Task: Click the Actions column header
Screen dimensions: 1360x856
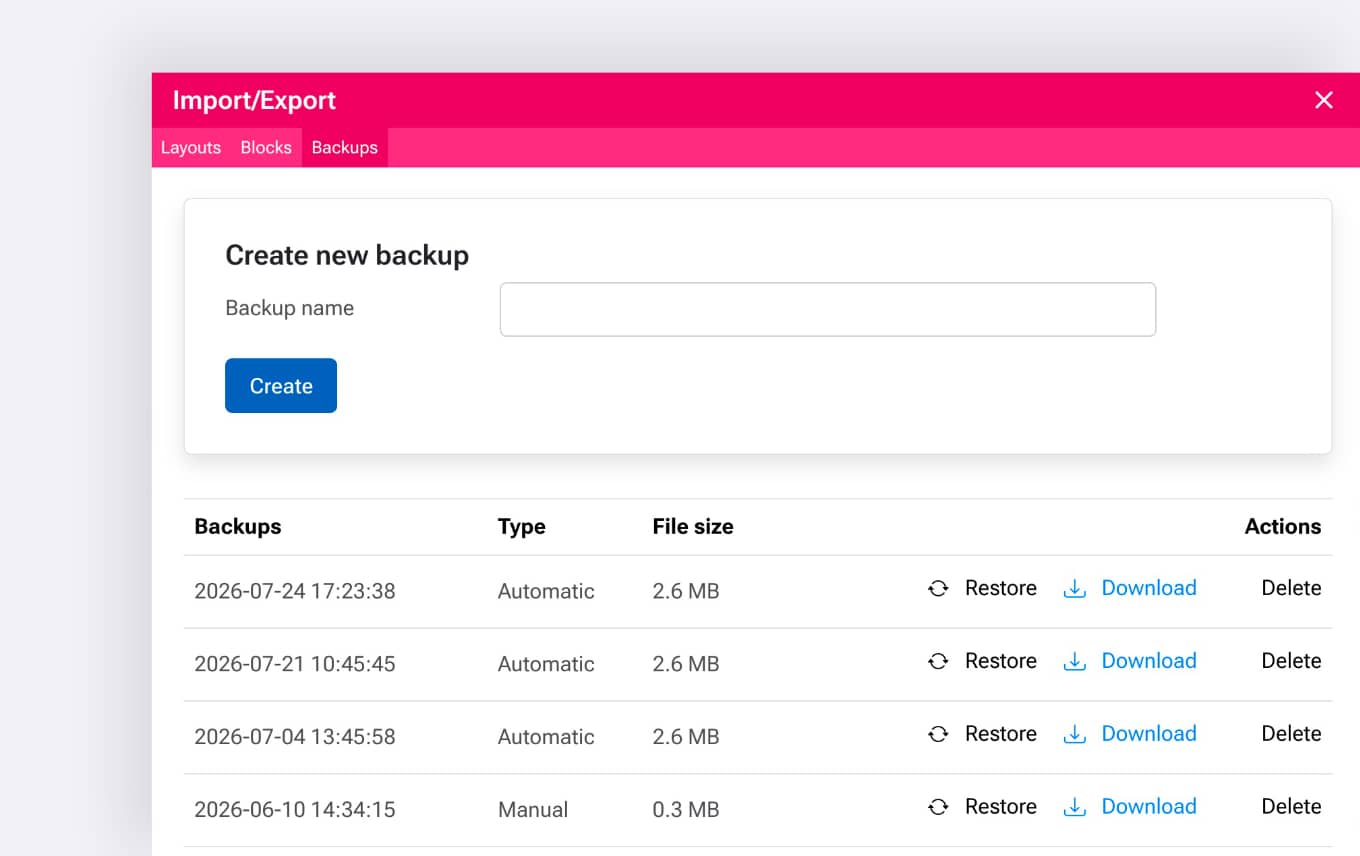Action: [x=1283, y=527]
